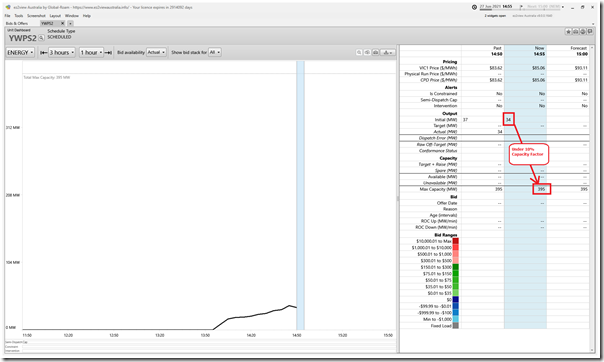Open the Show bid stack for All dropdown
Viewport: 604px width, 362px height.
pos(215,52)
